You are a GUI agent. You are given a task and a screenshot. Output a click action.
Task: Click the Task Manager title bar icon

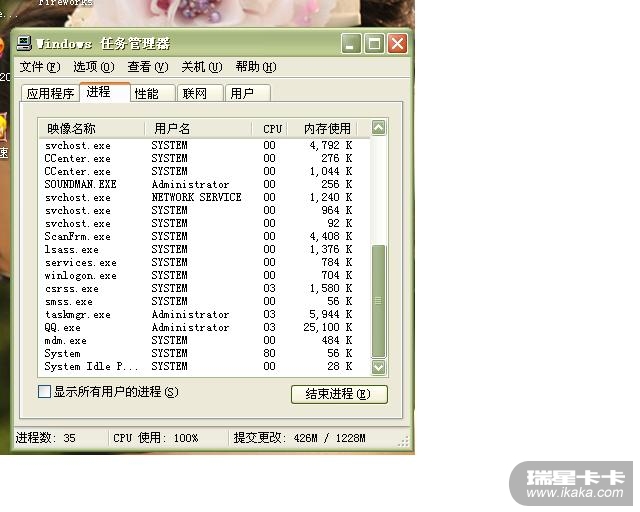pyautogui.click(x=24, y=43)
